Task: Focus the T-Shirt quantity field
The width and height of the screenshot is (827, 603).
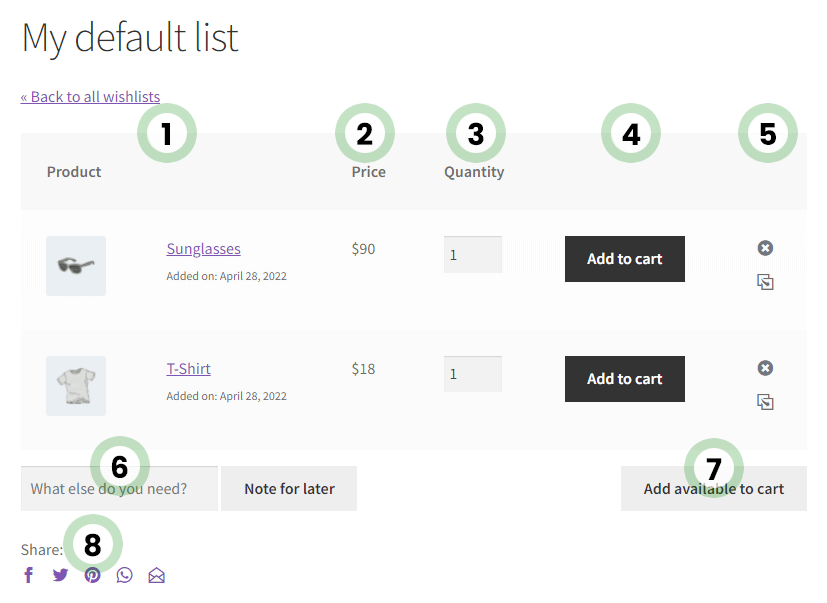Action: pyautogui.click(x=473, y=374)
